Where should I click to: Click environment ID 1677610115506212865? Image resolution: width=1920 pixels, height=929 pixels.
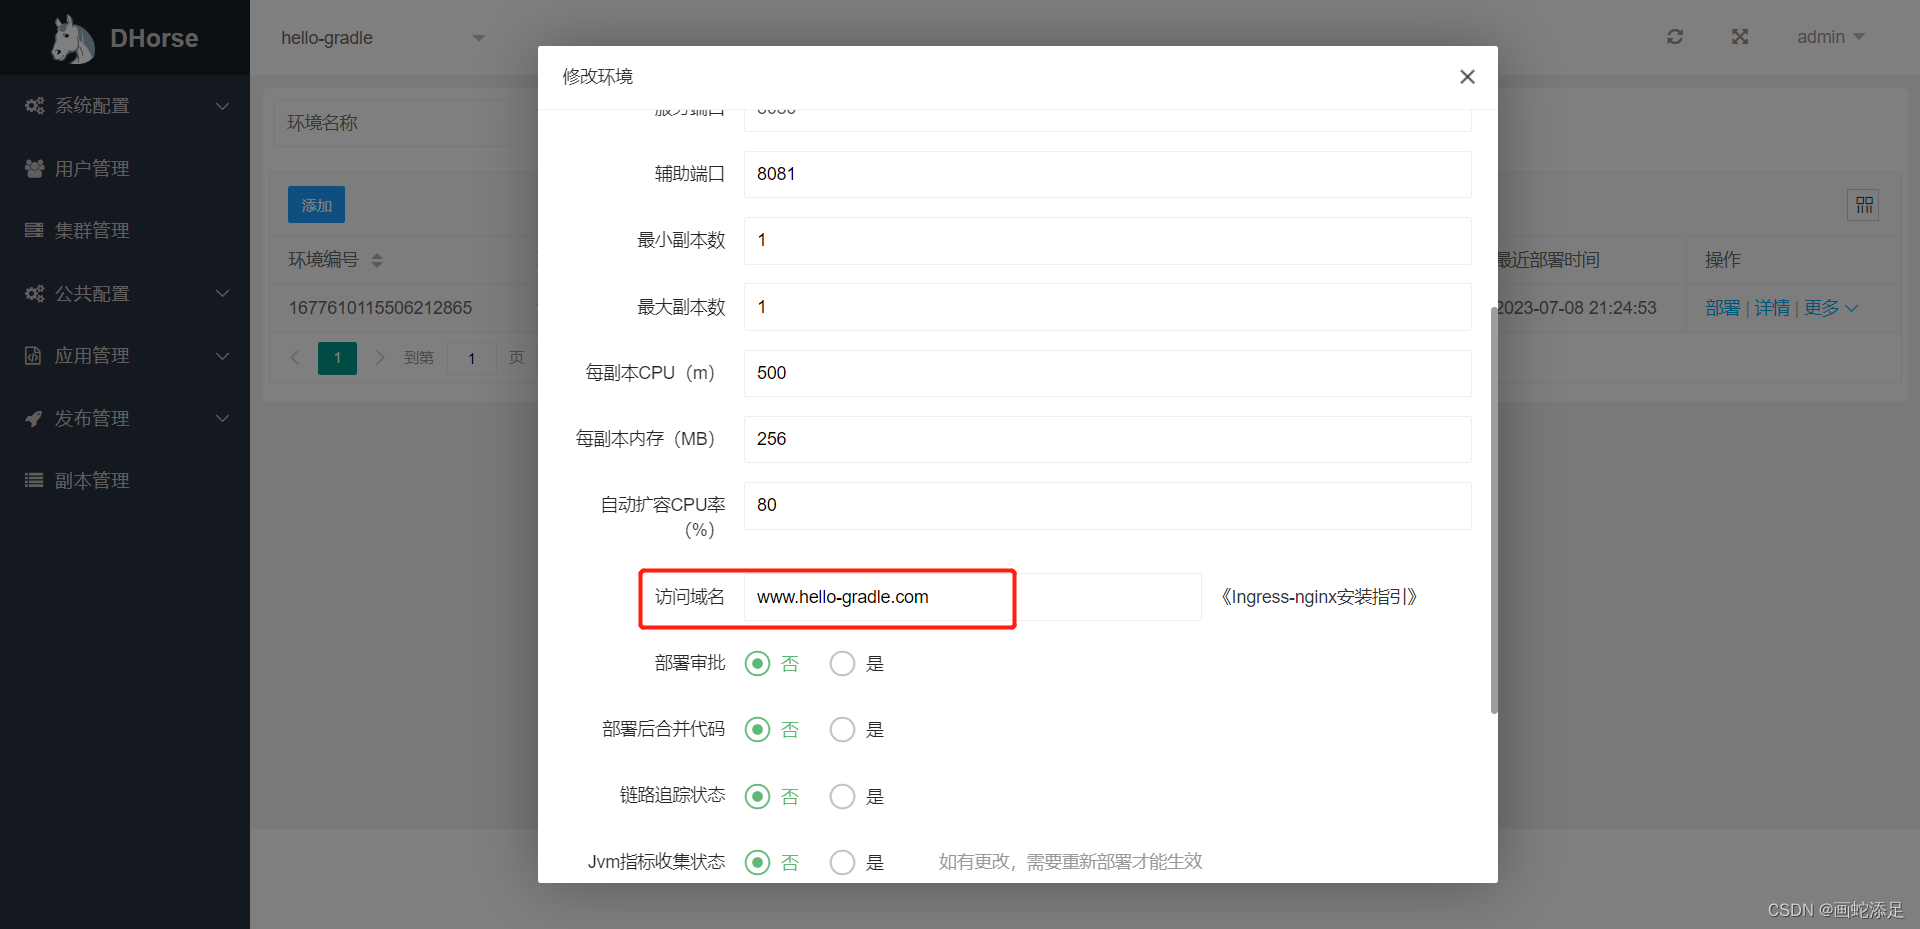[380, 308]
